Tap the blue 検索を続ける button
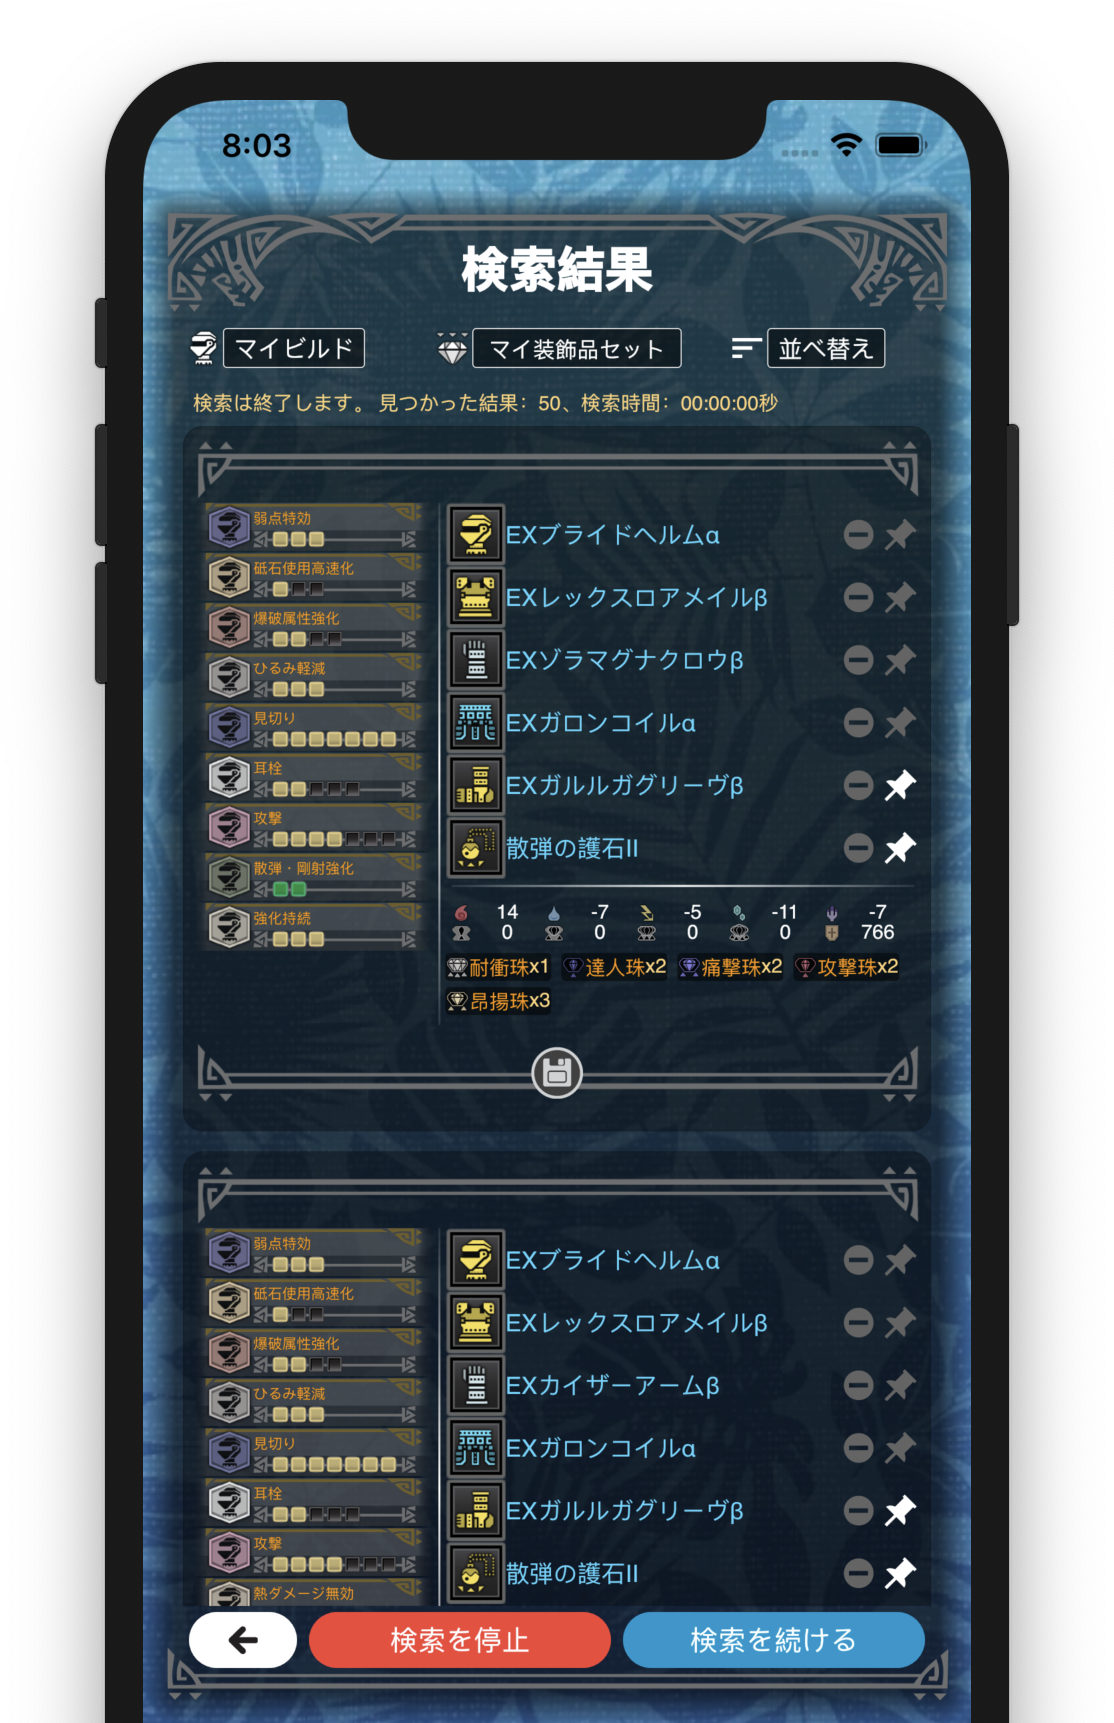 pos(773,1640)
